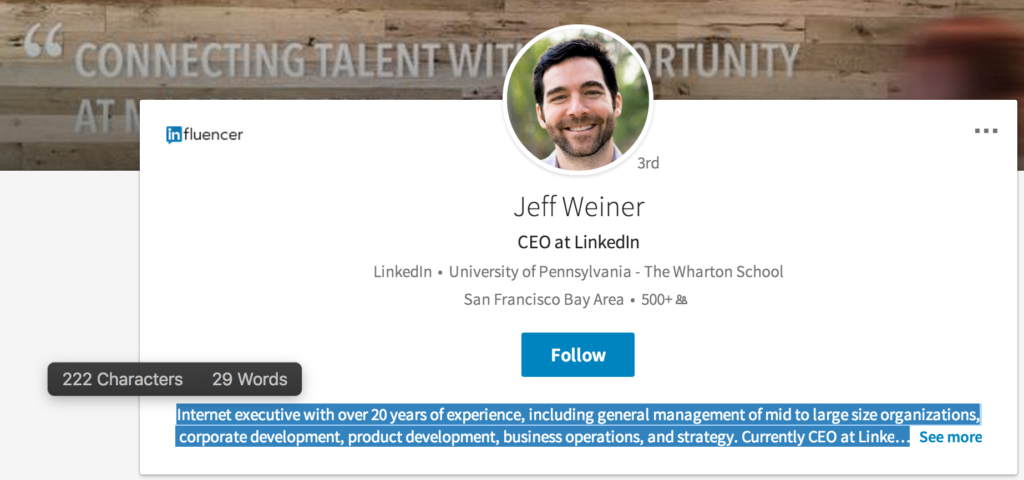This screenshot has height=480, width=1024.
Task: Click the LinkedIn 'in' logo square of Influencer badge
Action: coord(174,135)
